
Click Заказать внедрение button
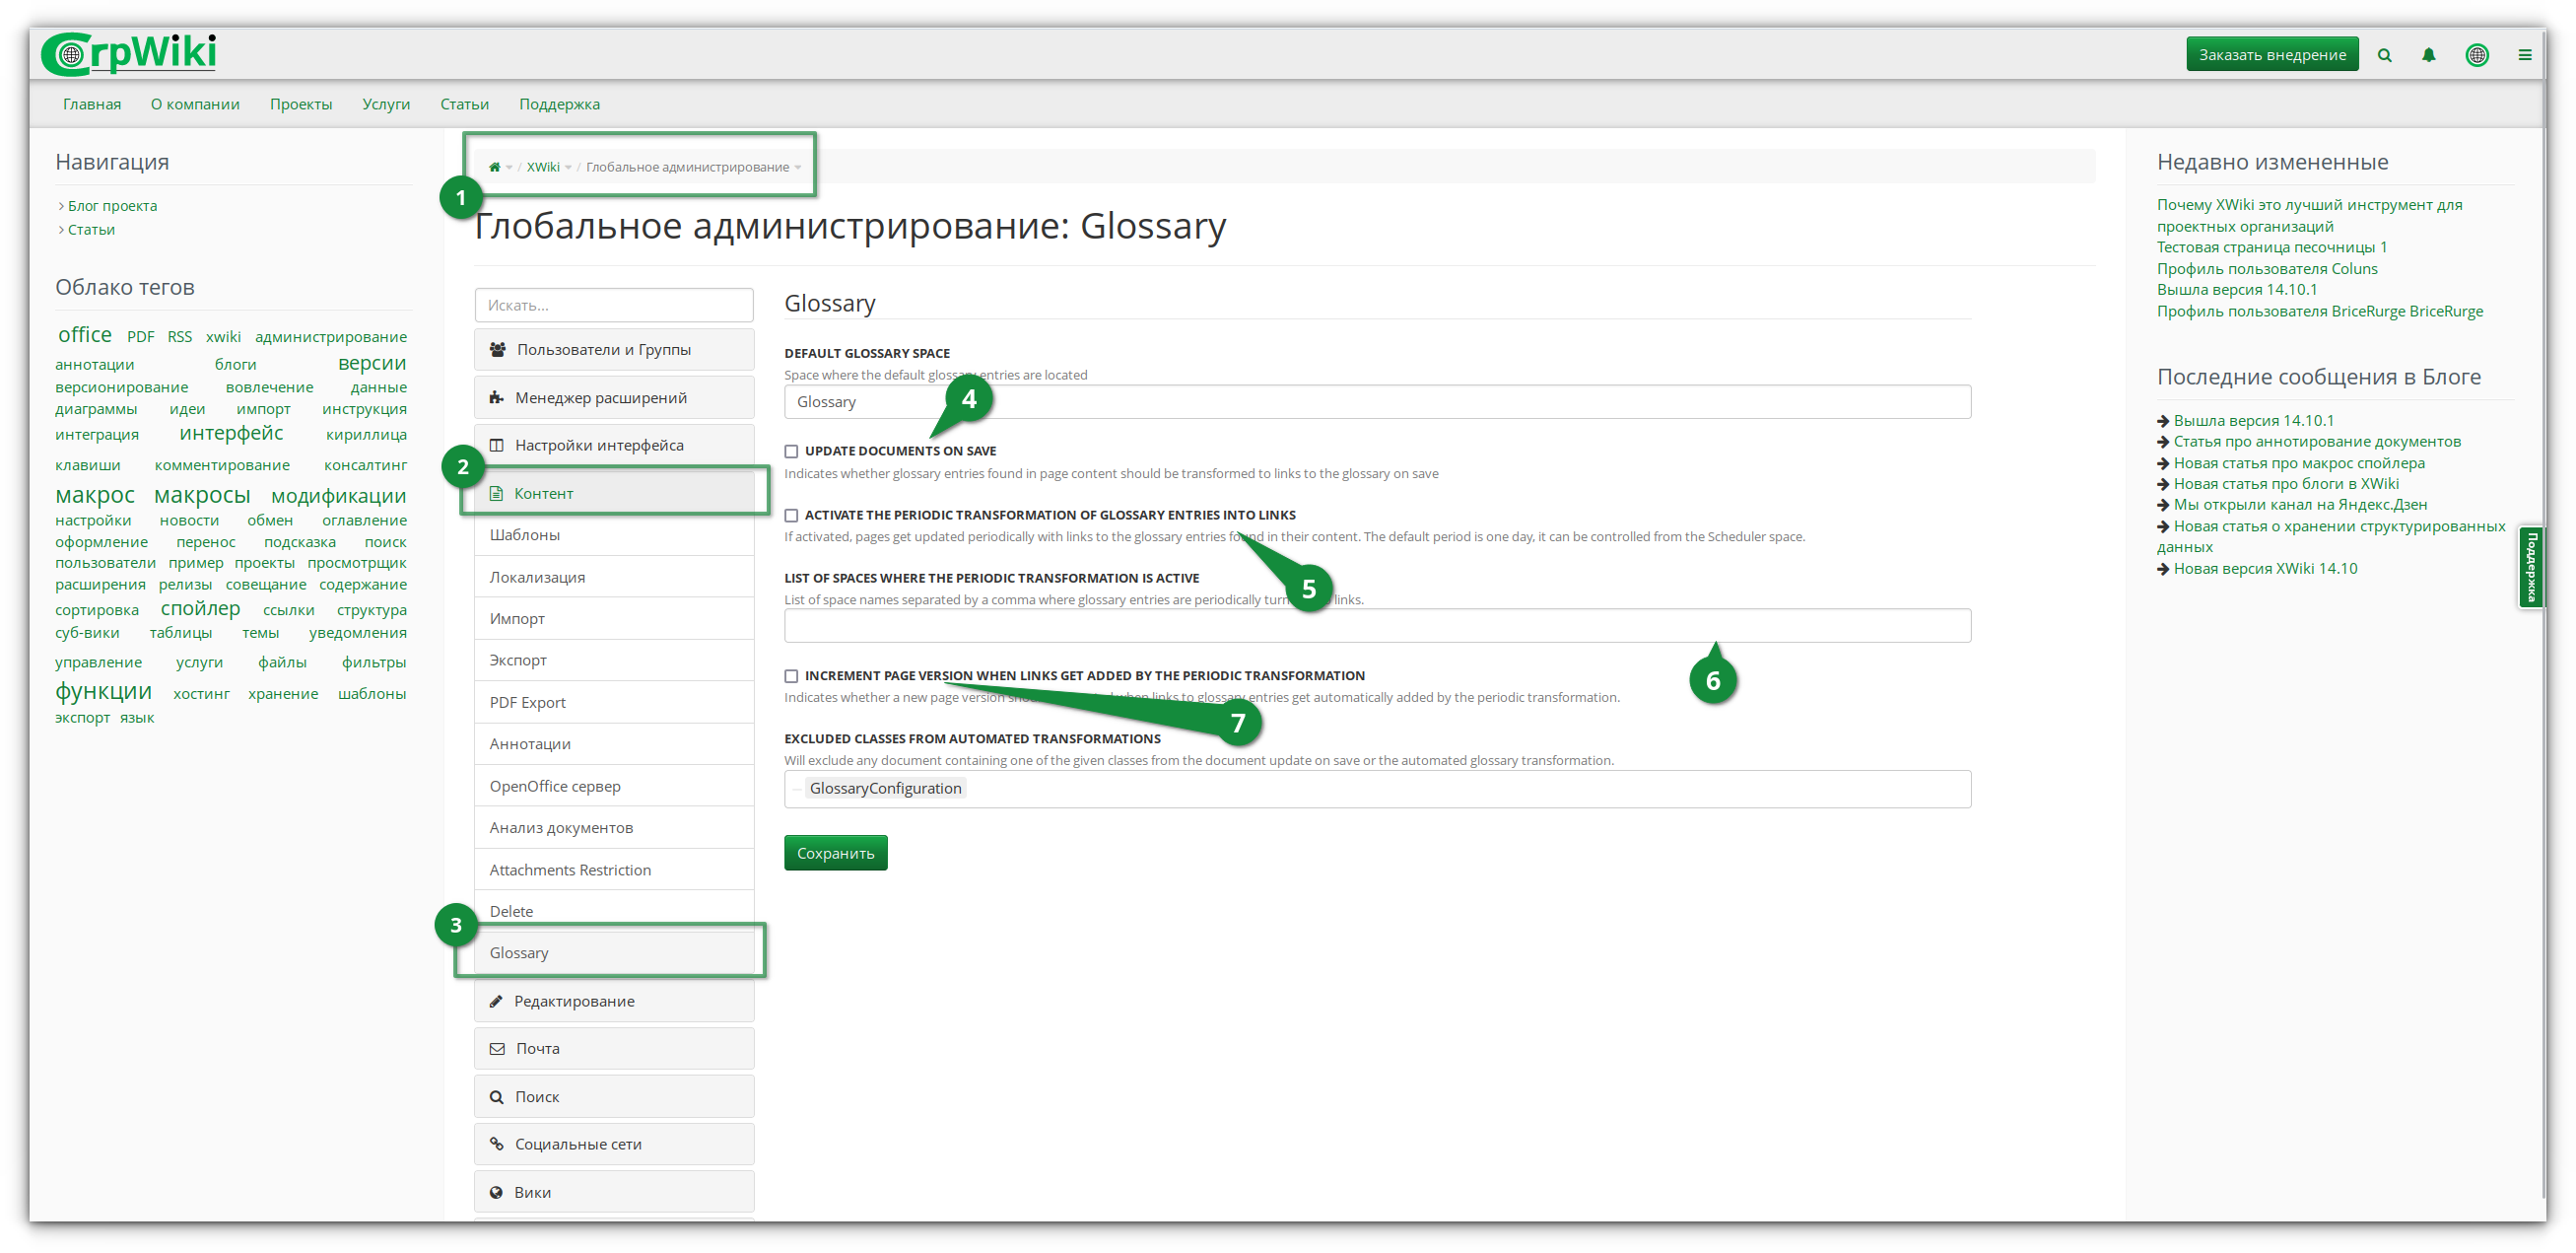[2272, 55]
